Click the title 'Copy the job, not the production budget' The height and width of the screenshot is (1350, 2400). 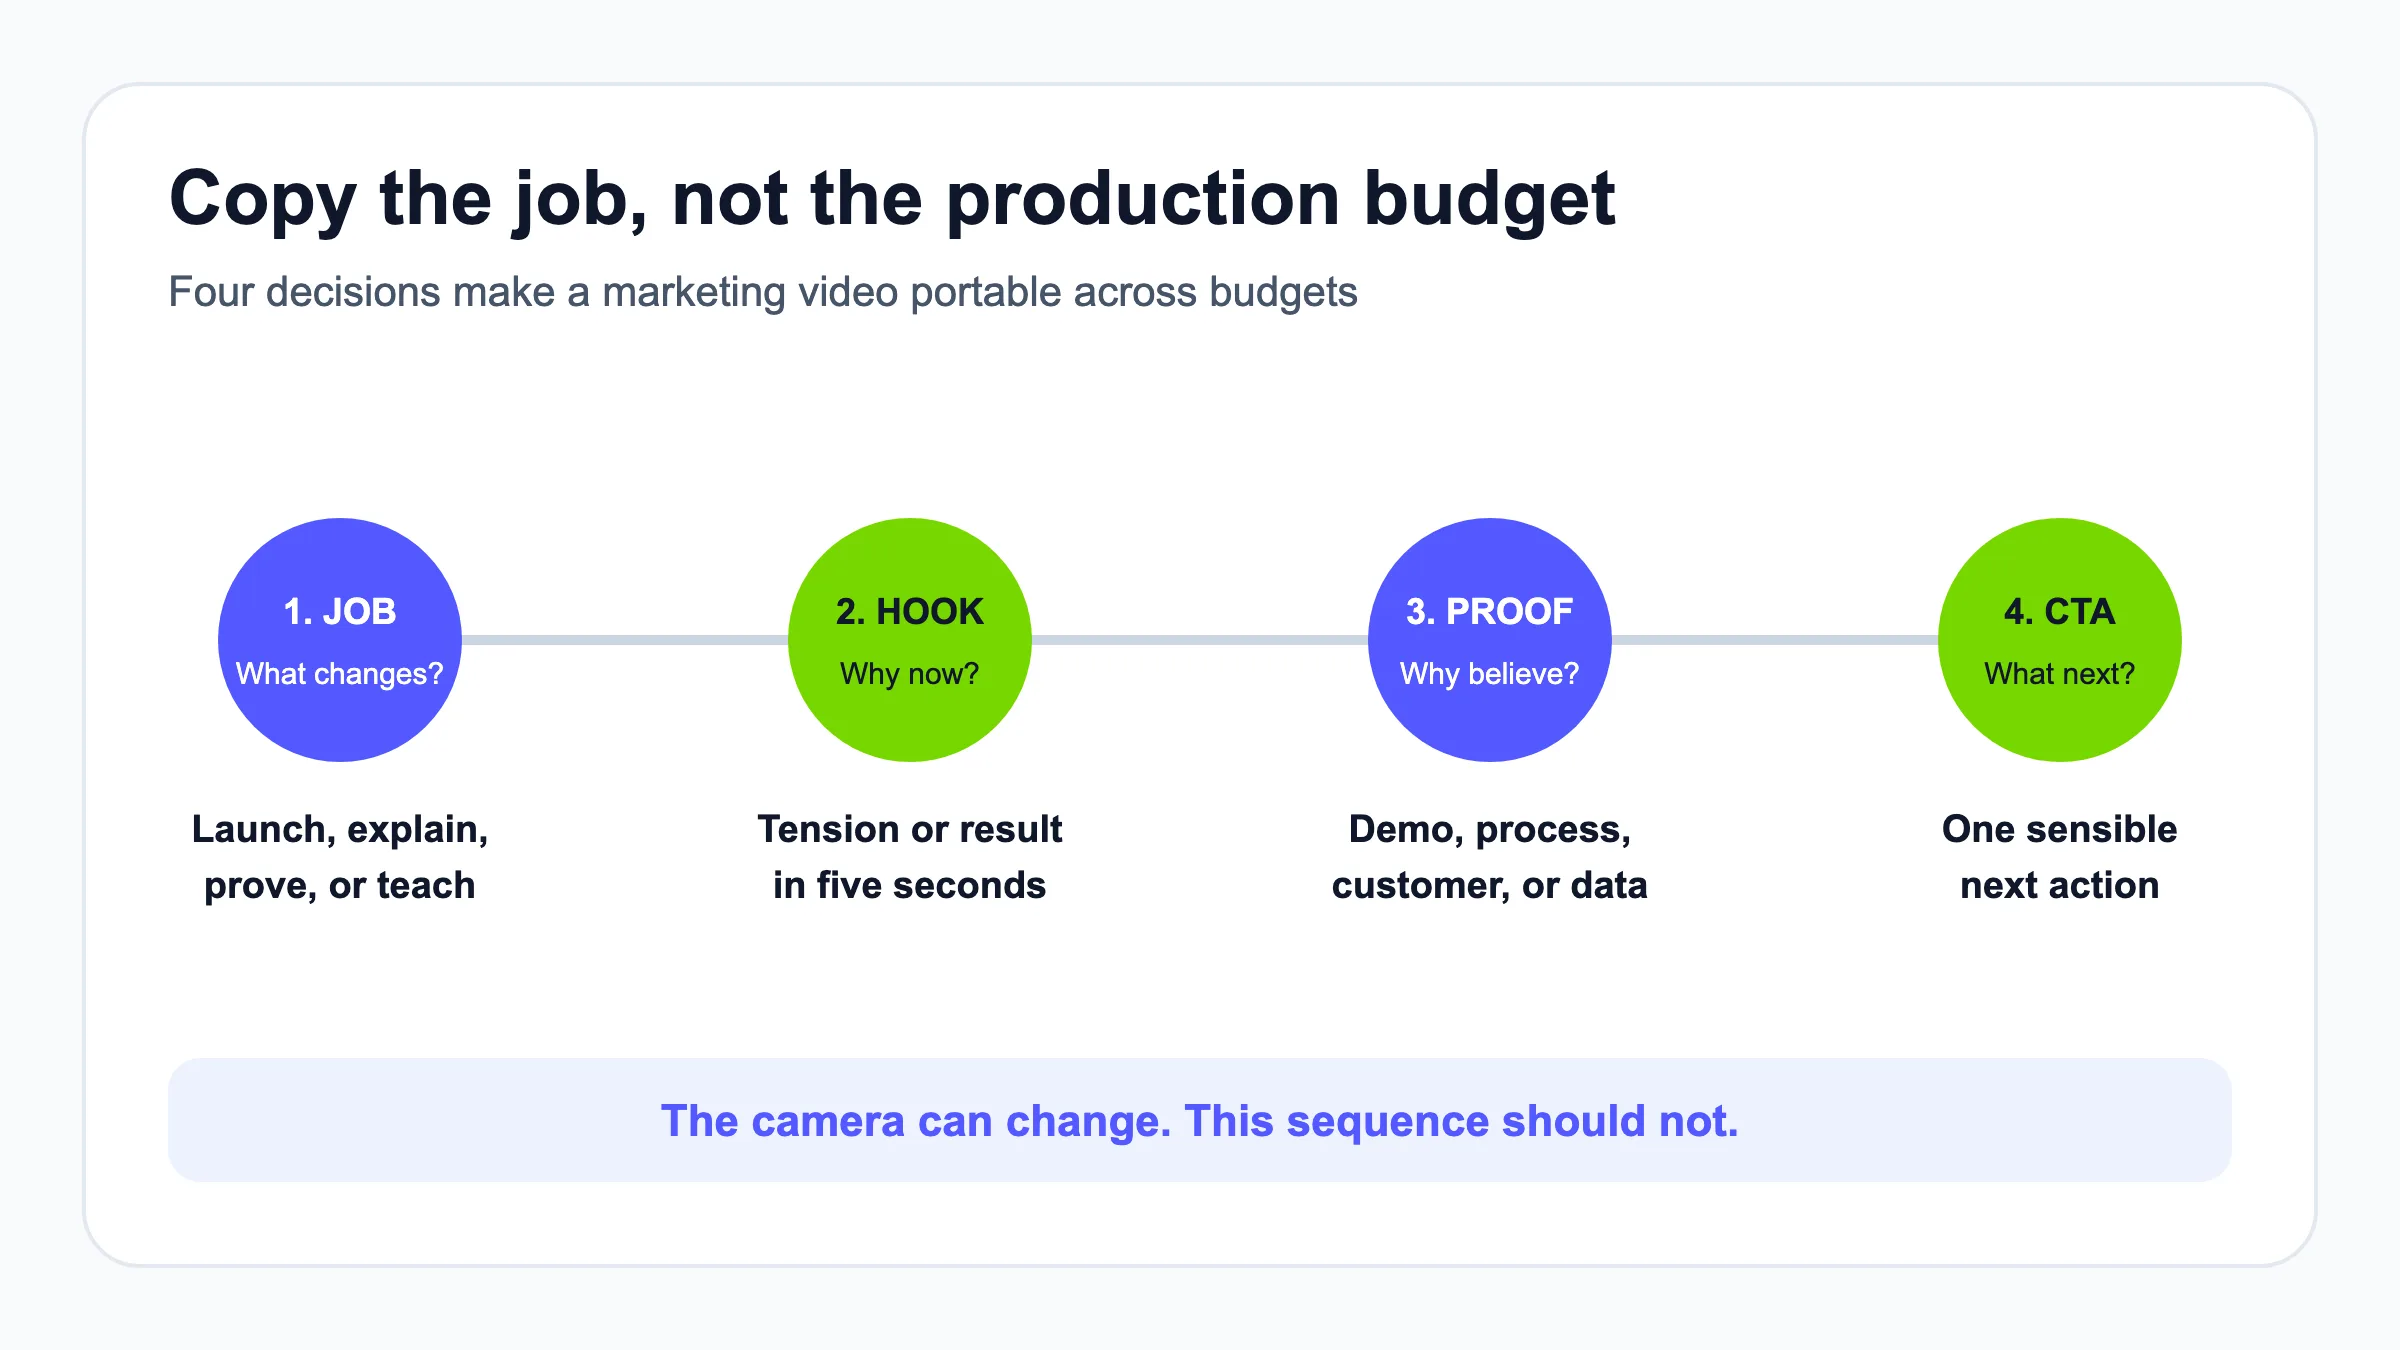(892, 200)
